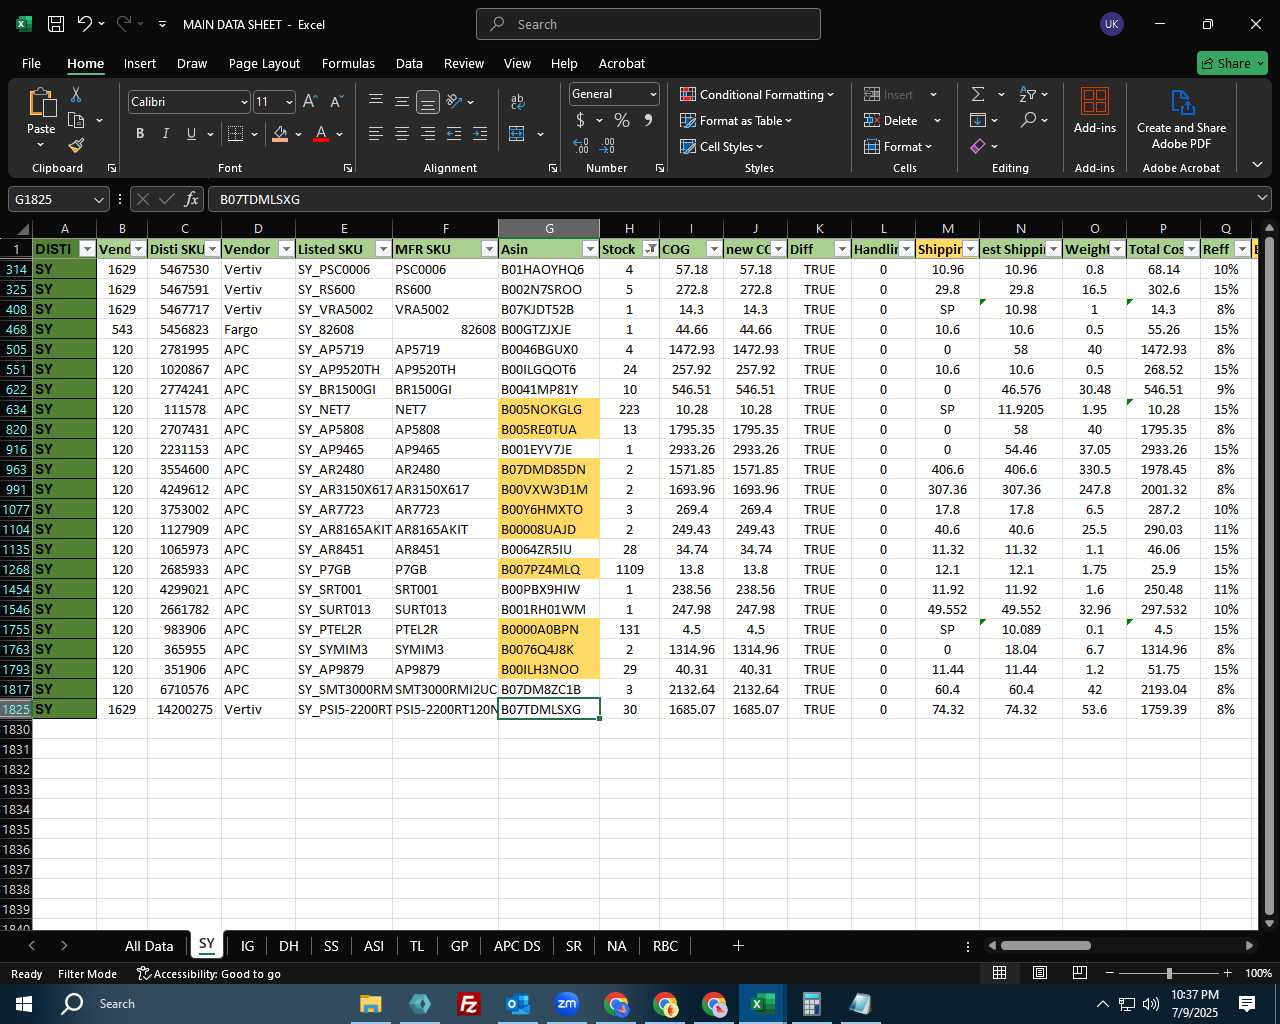Open the Asin column filter dropdown
Viewport: 1280px width, 1024px height.
[590, 249]
